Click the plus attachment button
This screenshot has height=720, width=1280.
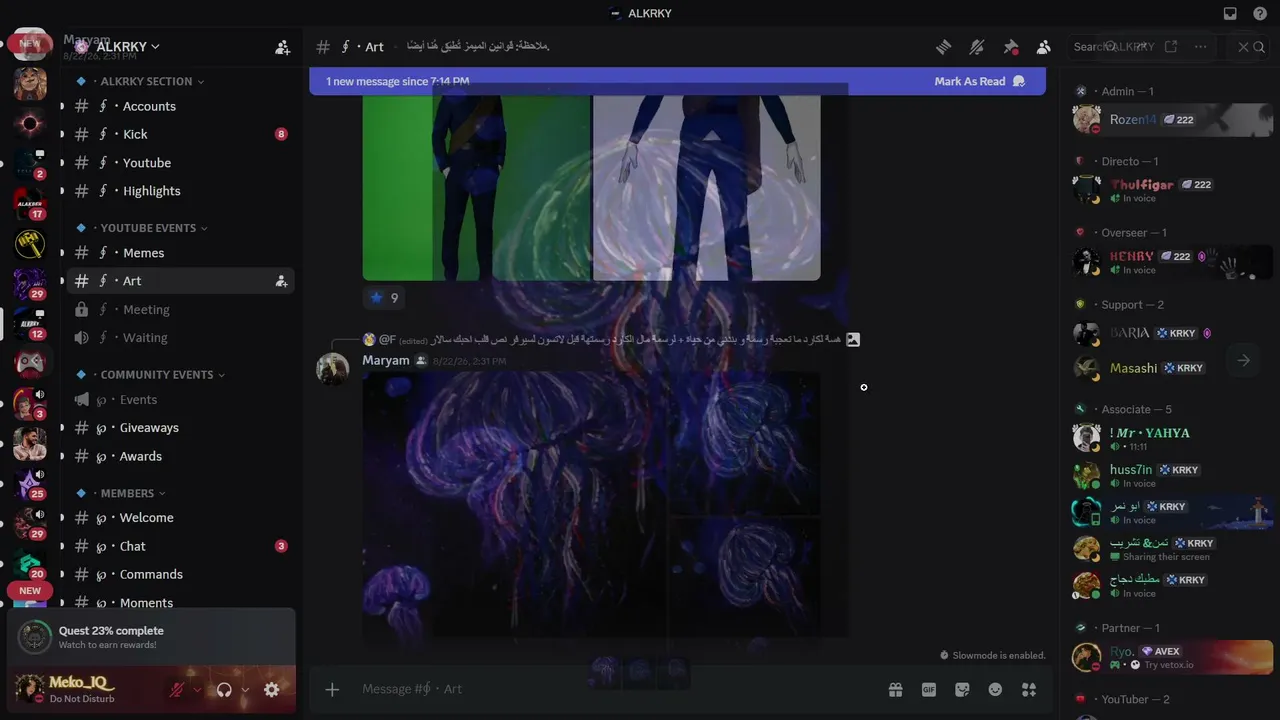332,689
